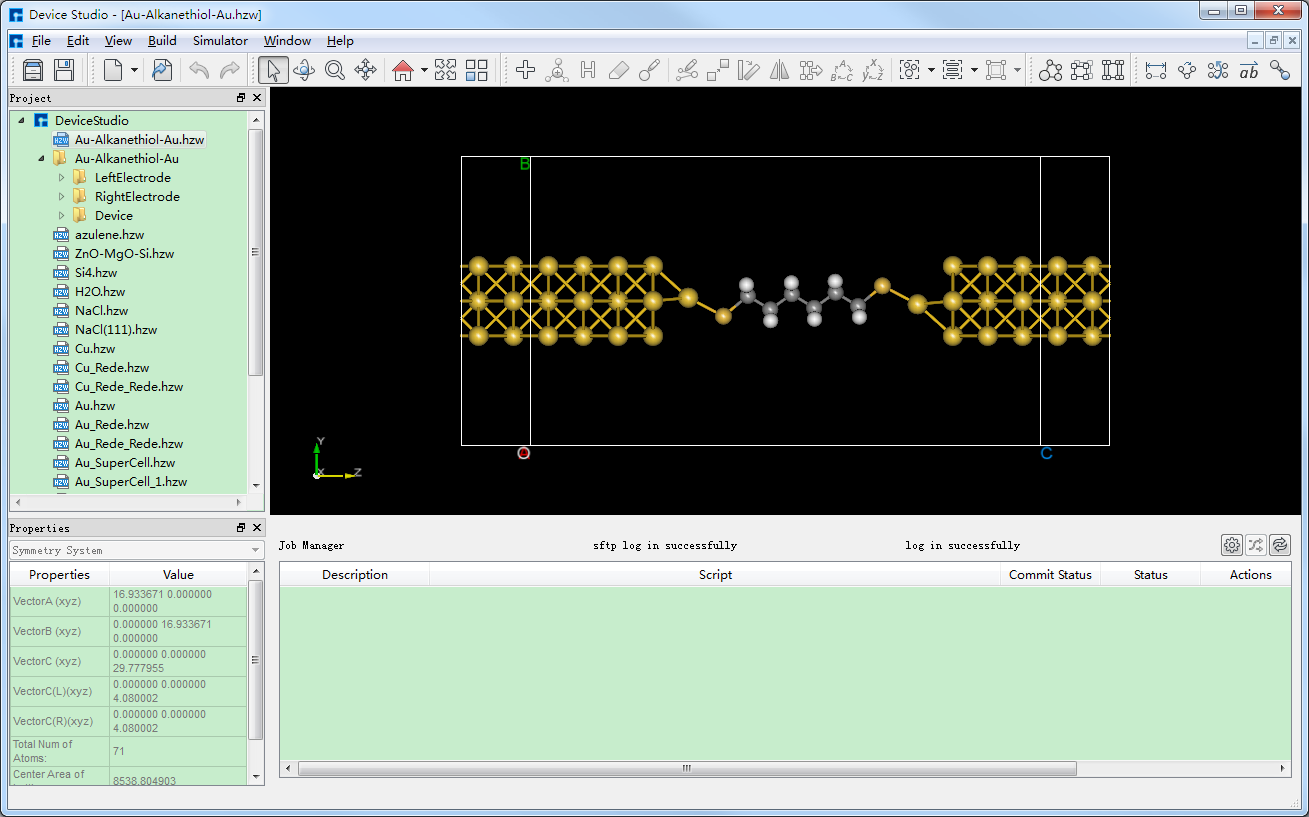
Task: Select the measure distance tool
Action: pyautogui.click(x=1155, y=70)
